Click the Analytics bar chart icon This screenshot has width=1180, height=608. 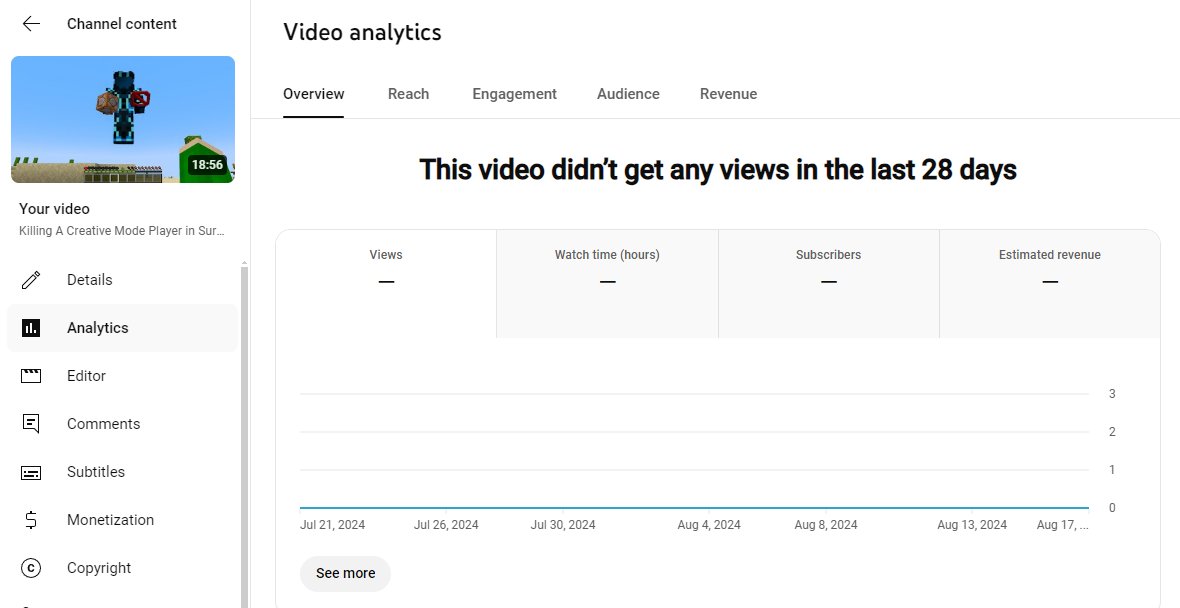click(x=31, y=328)
